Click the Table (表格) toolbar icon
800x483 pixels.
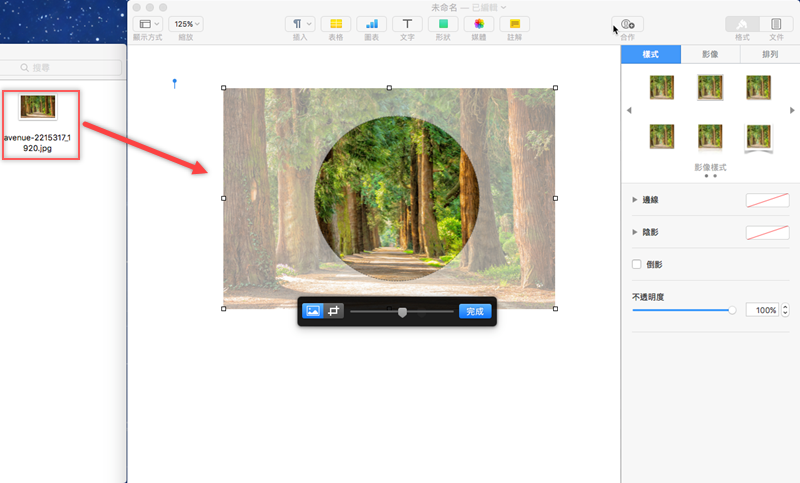336,24
